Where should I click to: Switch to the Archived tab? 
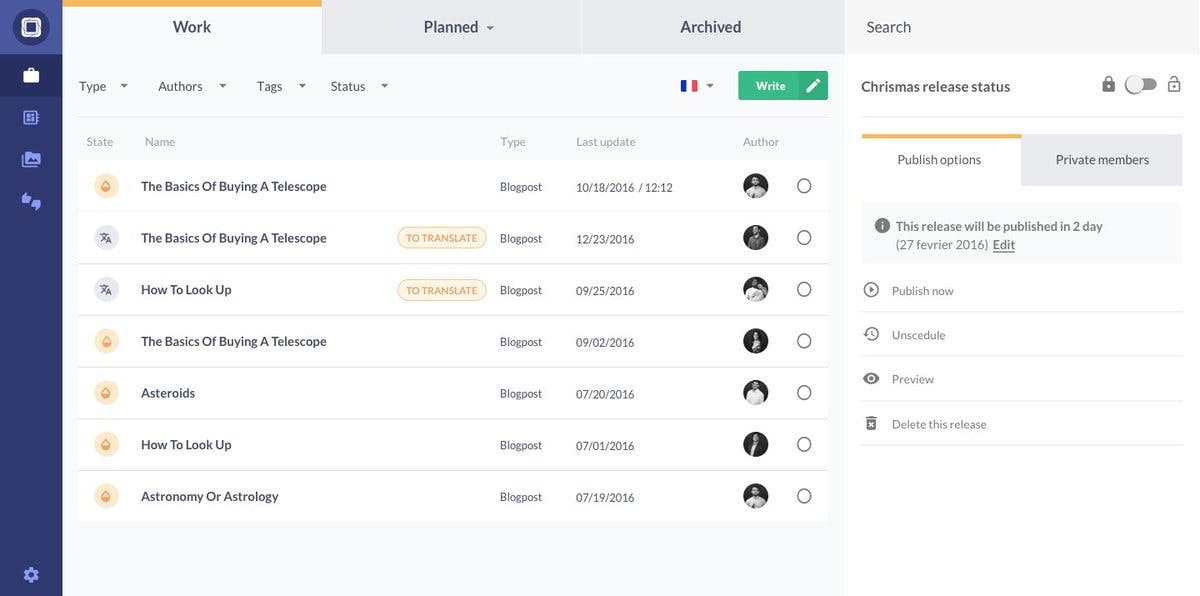tap(710, 25)
